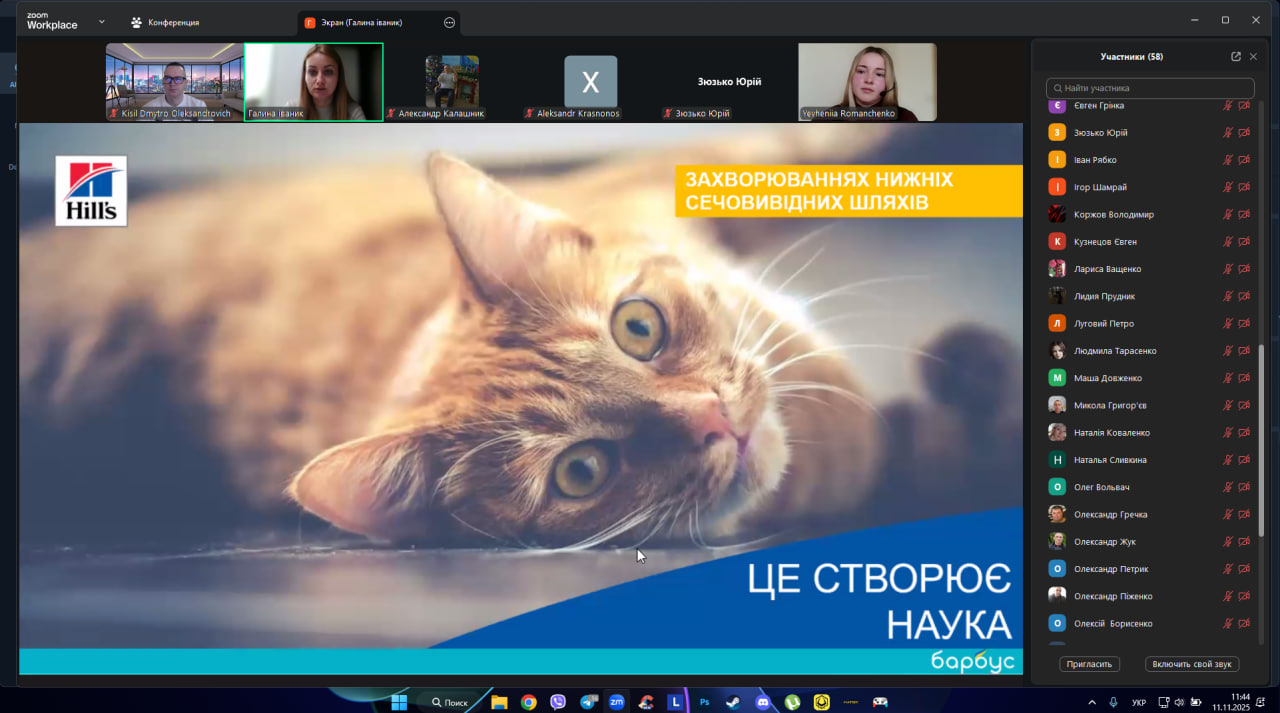Screen dimensions: 1280x713
Task: Open Discord from the taskbar
Action: point(763,702)
